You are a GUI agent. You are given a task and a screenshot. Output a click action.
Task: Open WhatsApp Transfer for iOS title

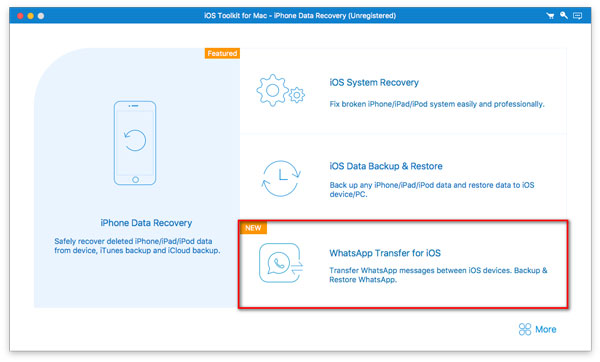385,253
